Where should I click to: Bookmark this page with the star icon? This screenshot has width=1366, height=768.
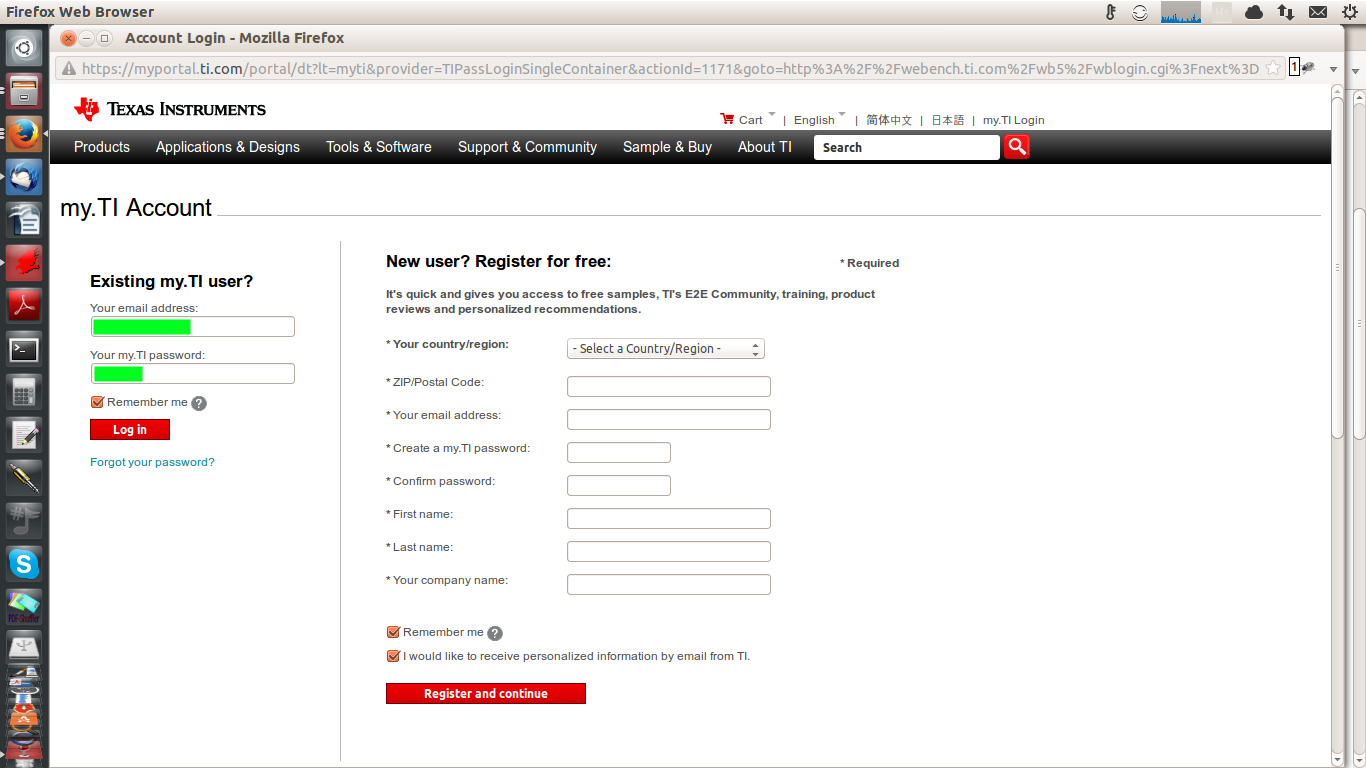(x=1273, y=68)
